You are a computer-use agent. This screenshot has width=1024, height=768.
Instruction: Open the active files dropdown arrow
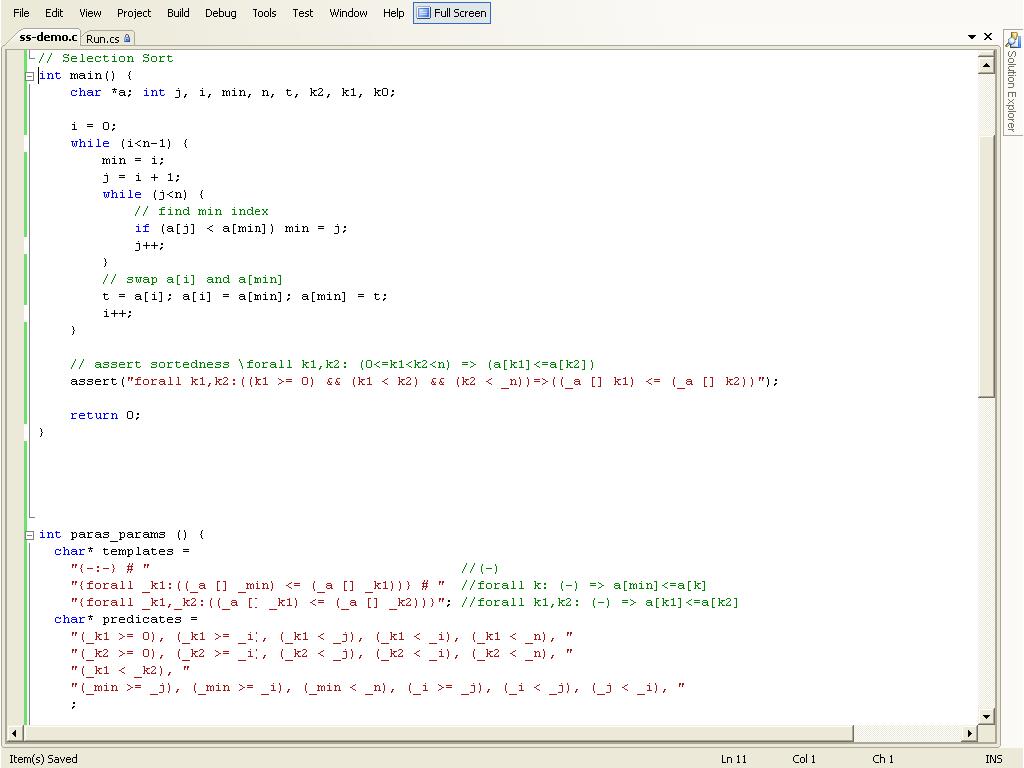971,37
